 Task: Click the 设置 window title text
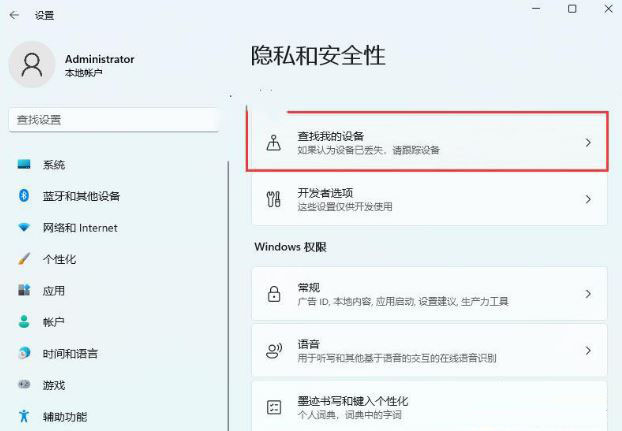pos(44,15)
